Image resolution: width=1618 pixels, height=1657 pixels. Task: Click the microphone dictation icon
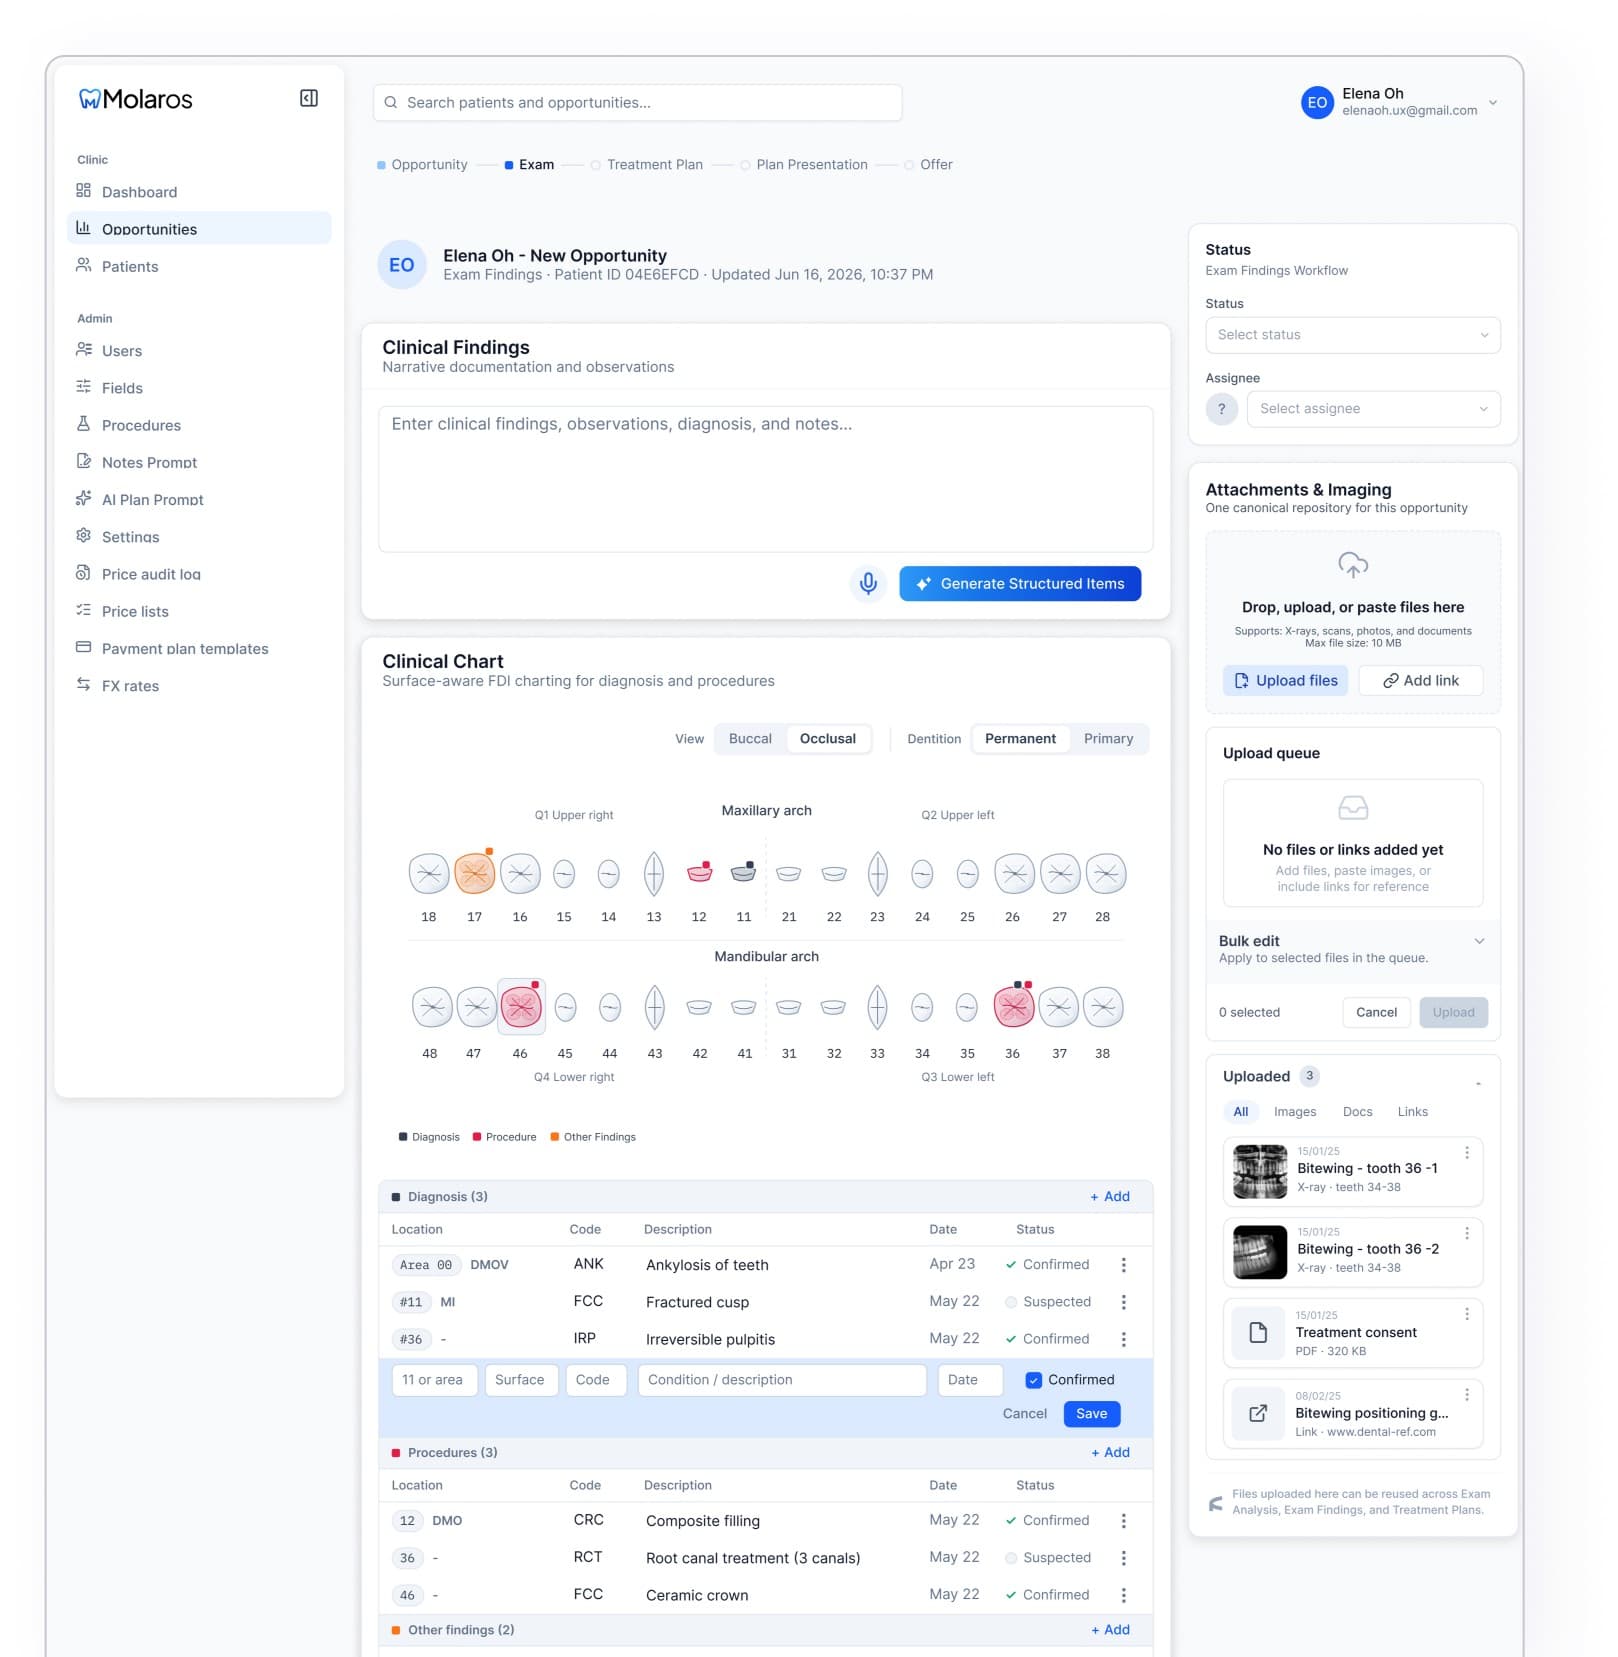coord(868,583)
